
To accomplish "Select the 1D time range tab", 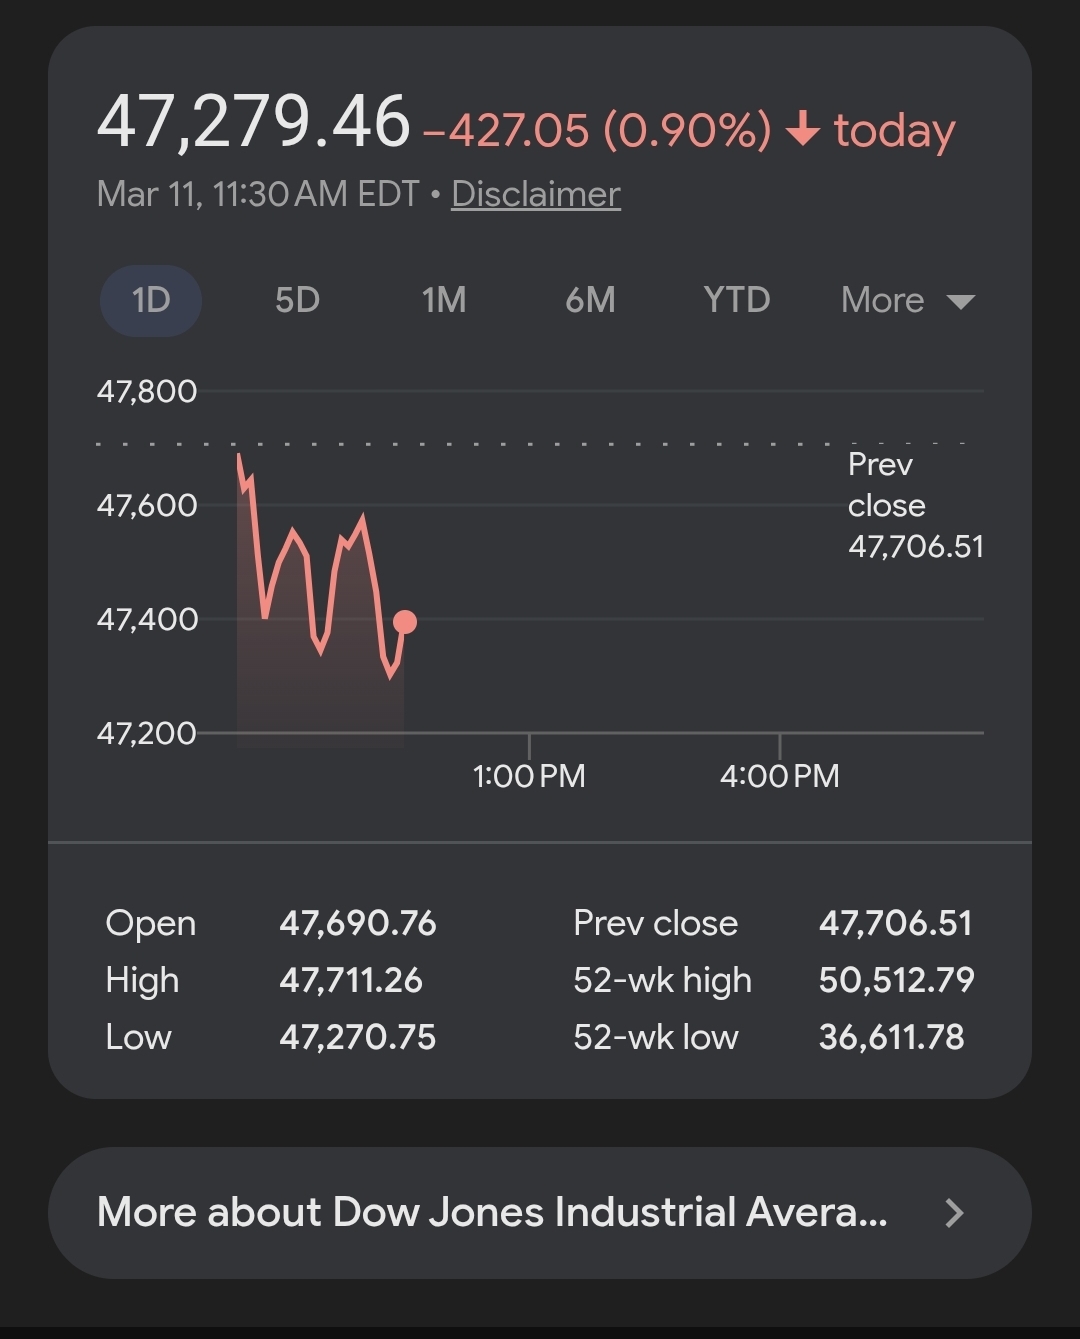I will [x=151, y=300].
